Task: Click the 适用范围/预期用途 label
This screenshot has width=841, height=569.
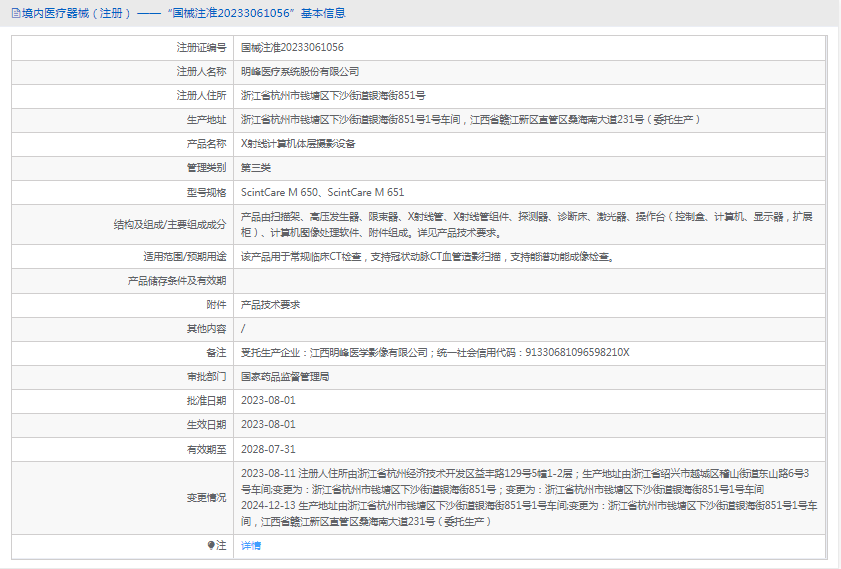Action: (185, 257)
